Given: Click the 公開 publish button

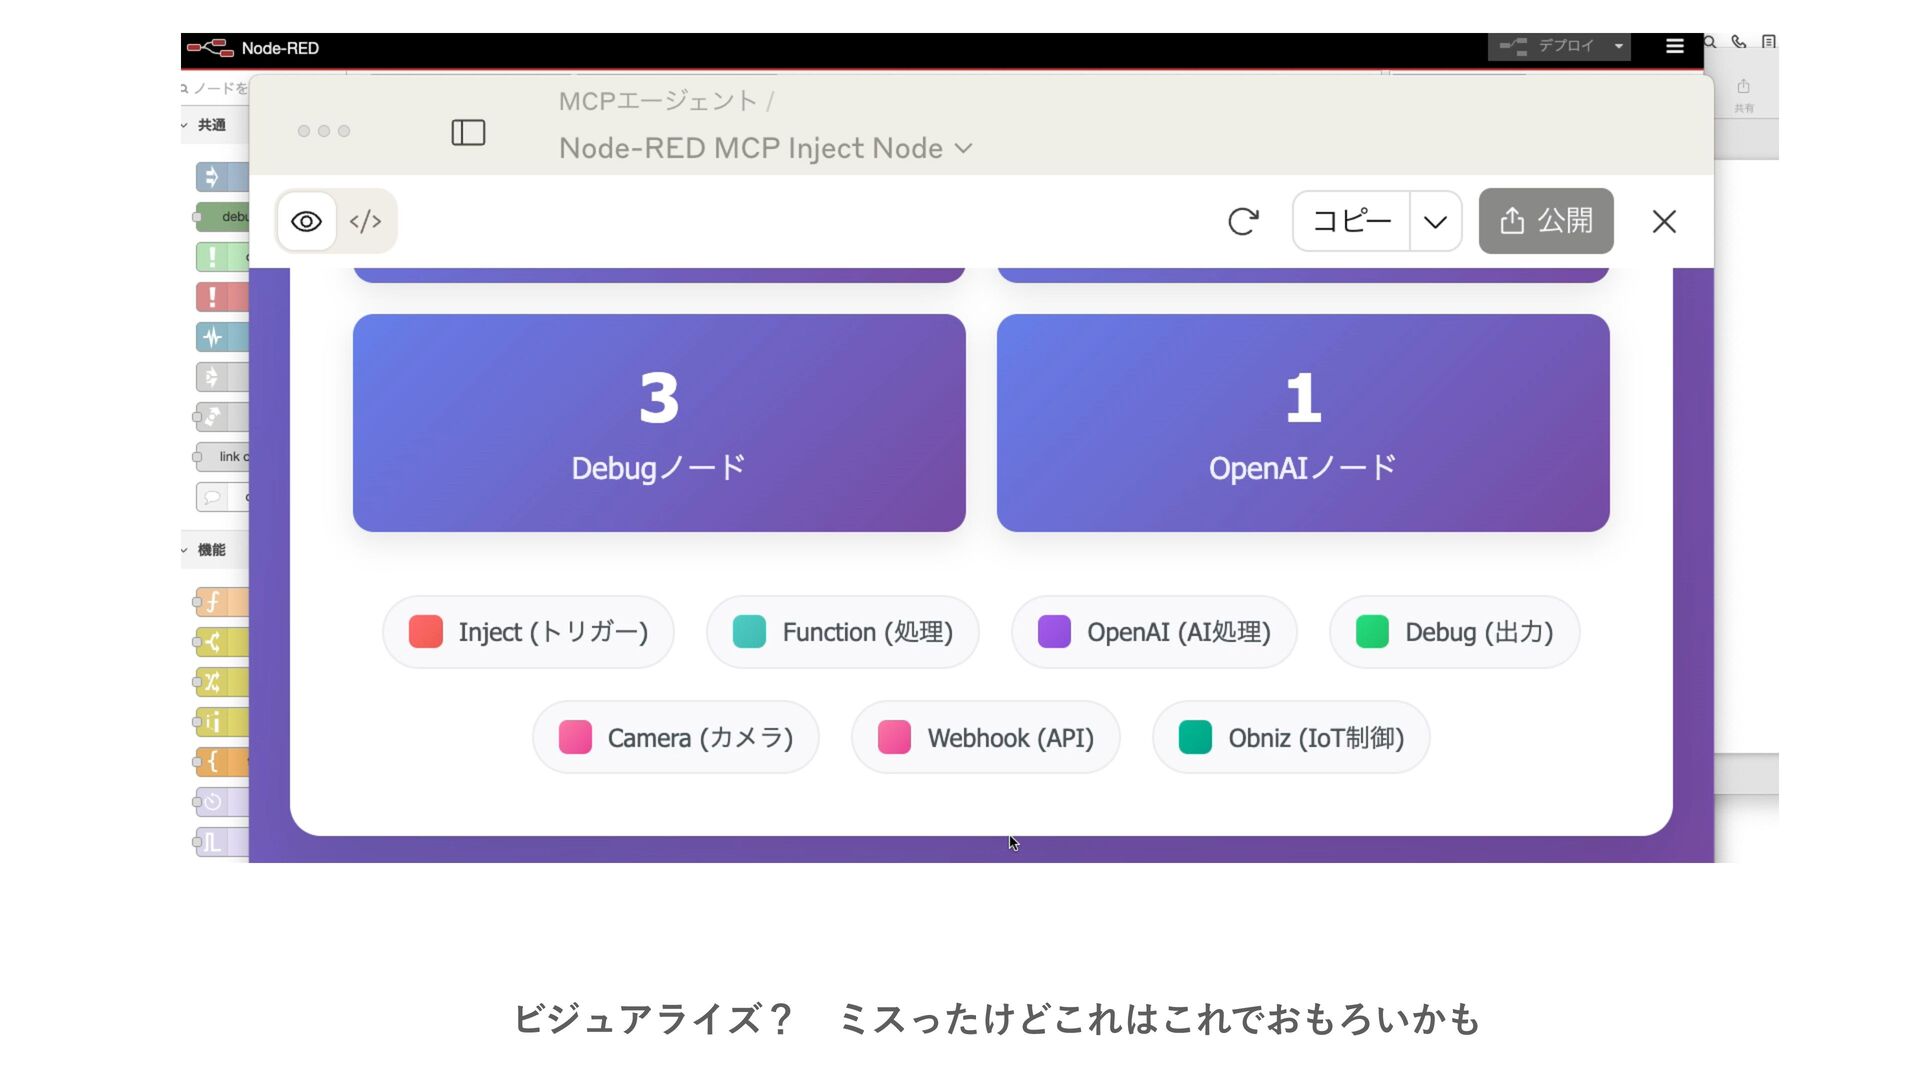Looking at the screenshot, I should coord(1546,221).
